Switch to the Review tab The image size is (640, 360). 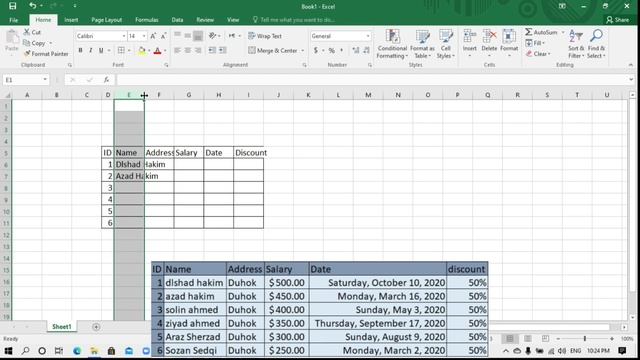[205, 20]
